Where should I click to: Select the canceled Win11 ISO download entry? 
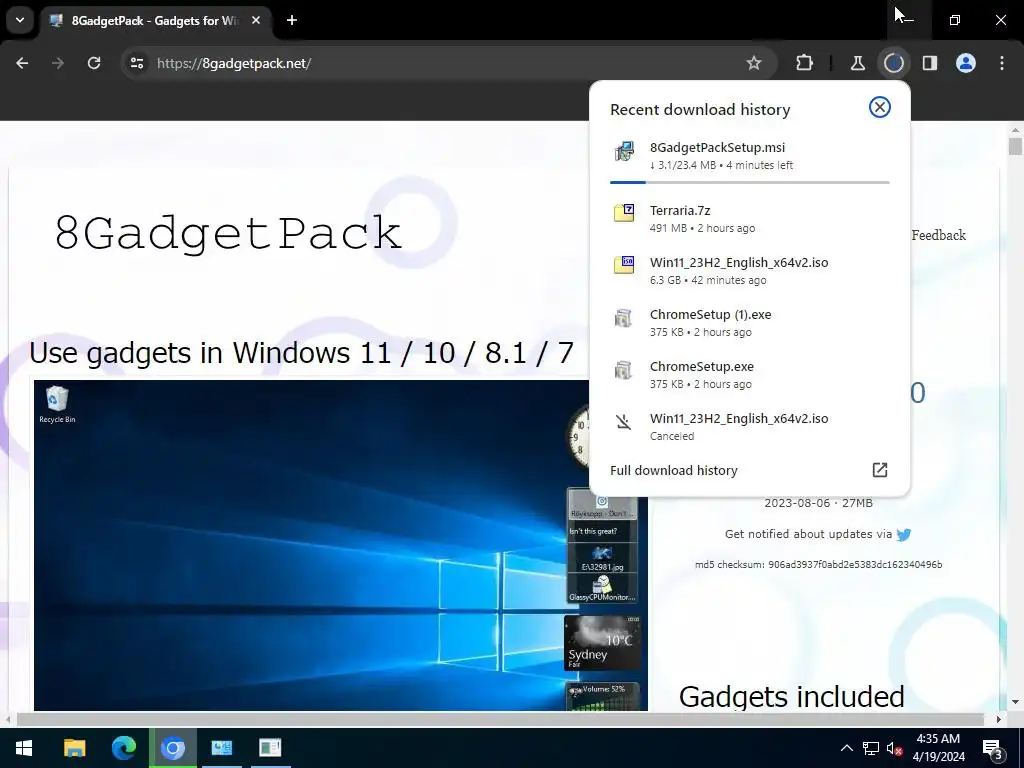point(750,427)
